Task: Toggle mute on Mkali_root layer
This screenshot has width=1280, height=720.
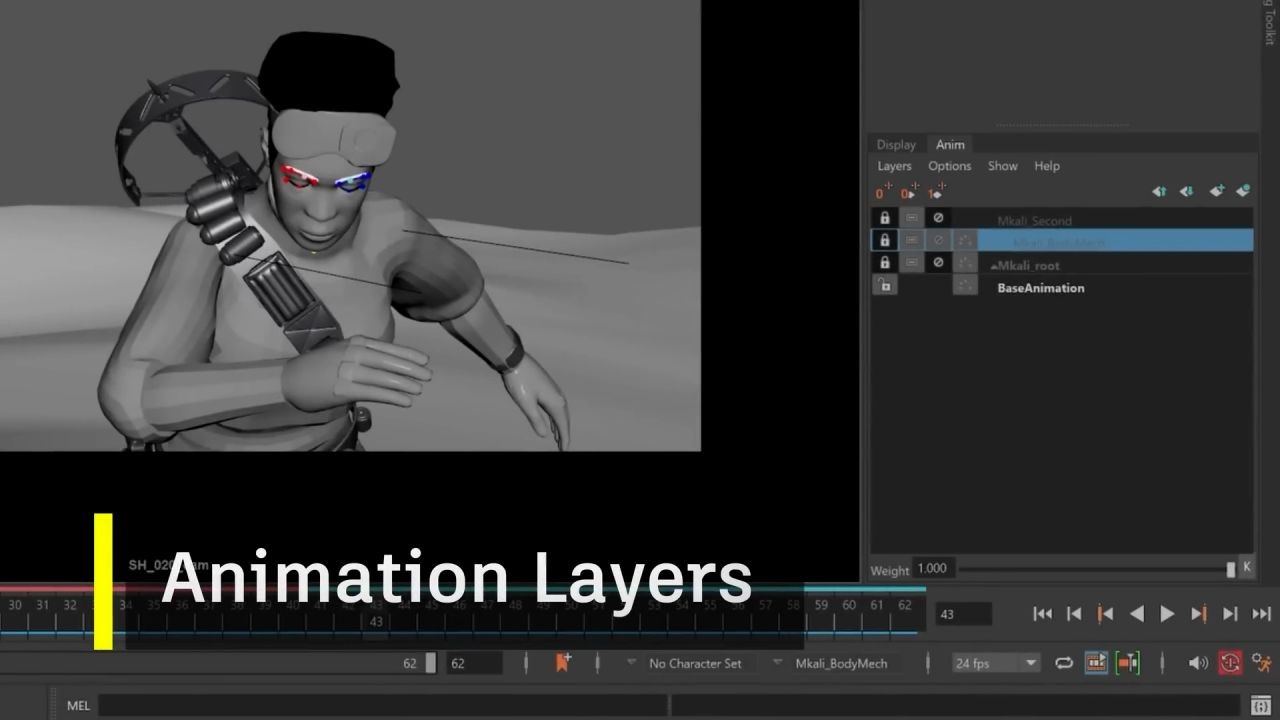Action: point(938,263)
